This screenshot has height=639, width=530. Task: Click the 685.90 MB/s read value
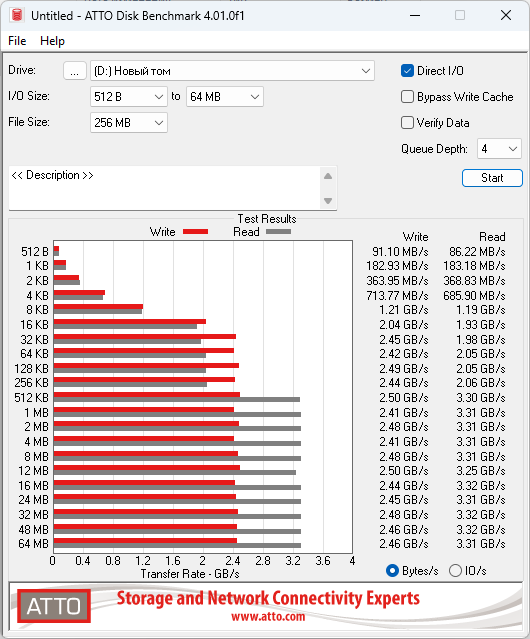(x=474, y=295)
